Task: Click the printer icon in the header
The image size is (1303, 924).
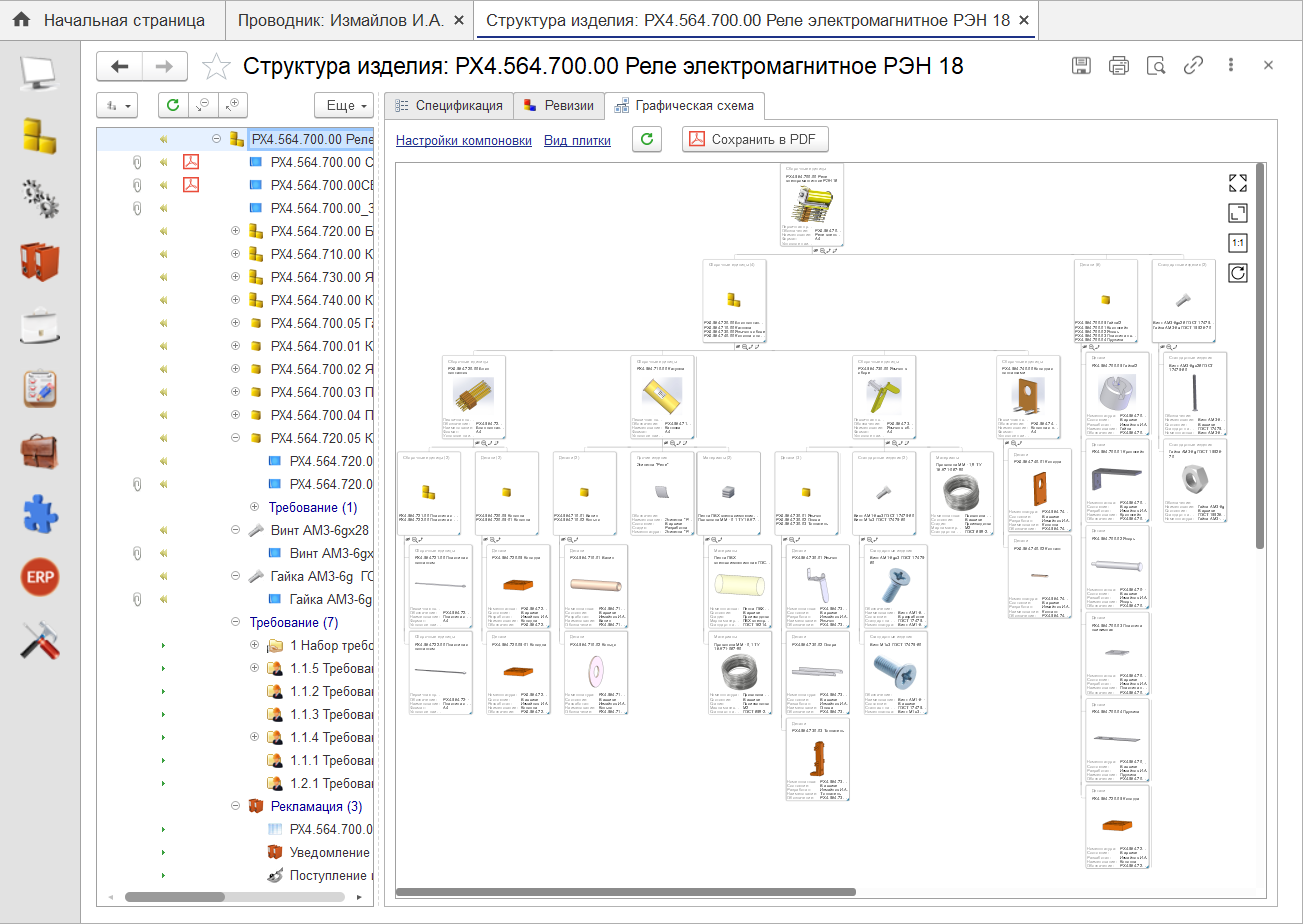Action: click(1118, 66)
